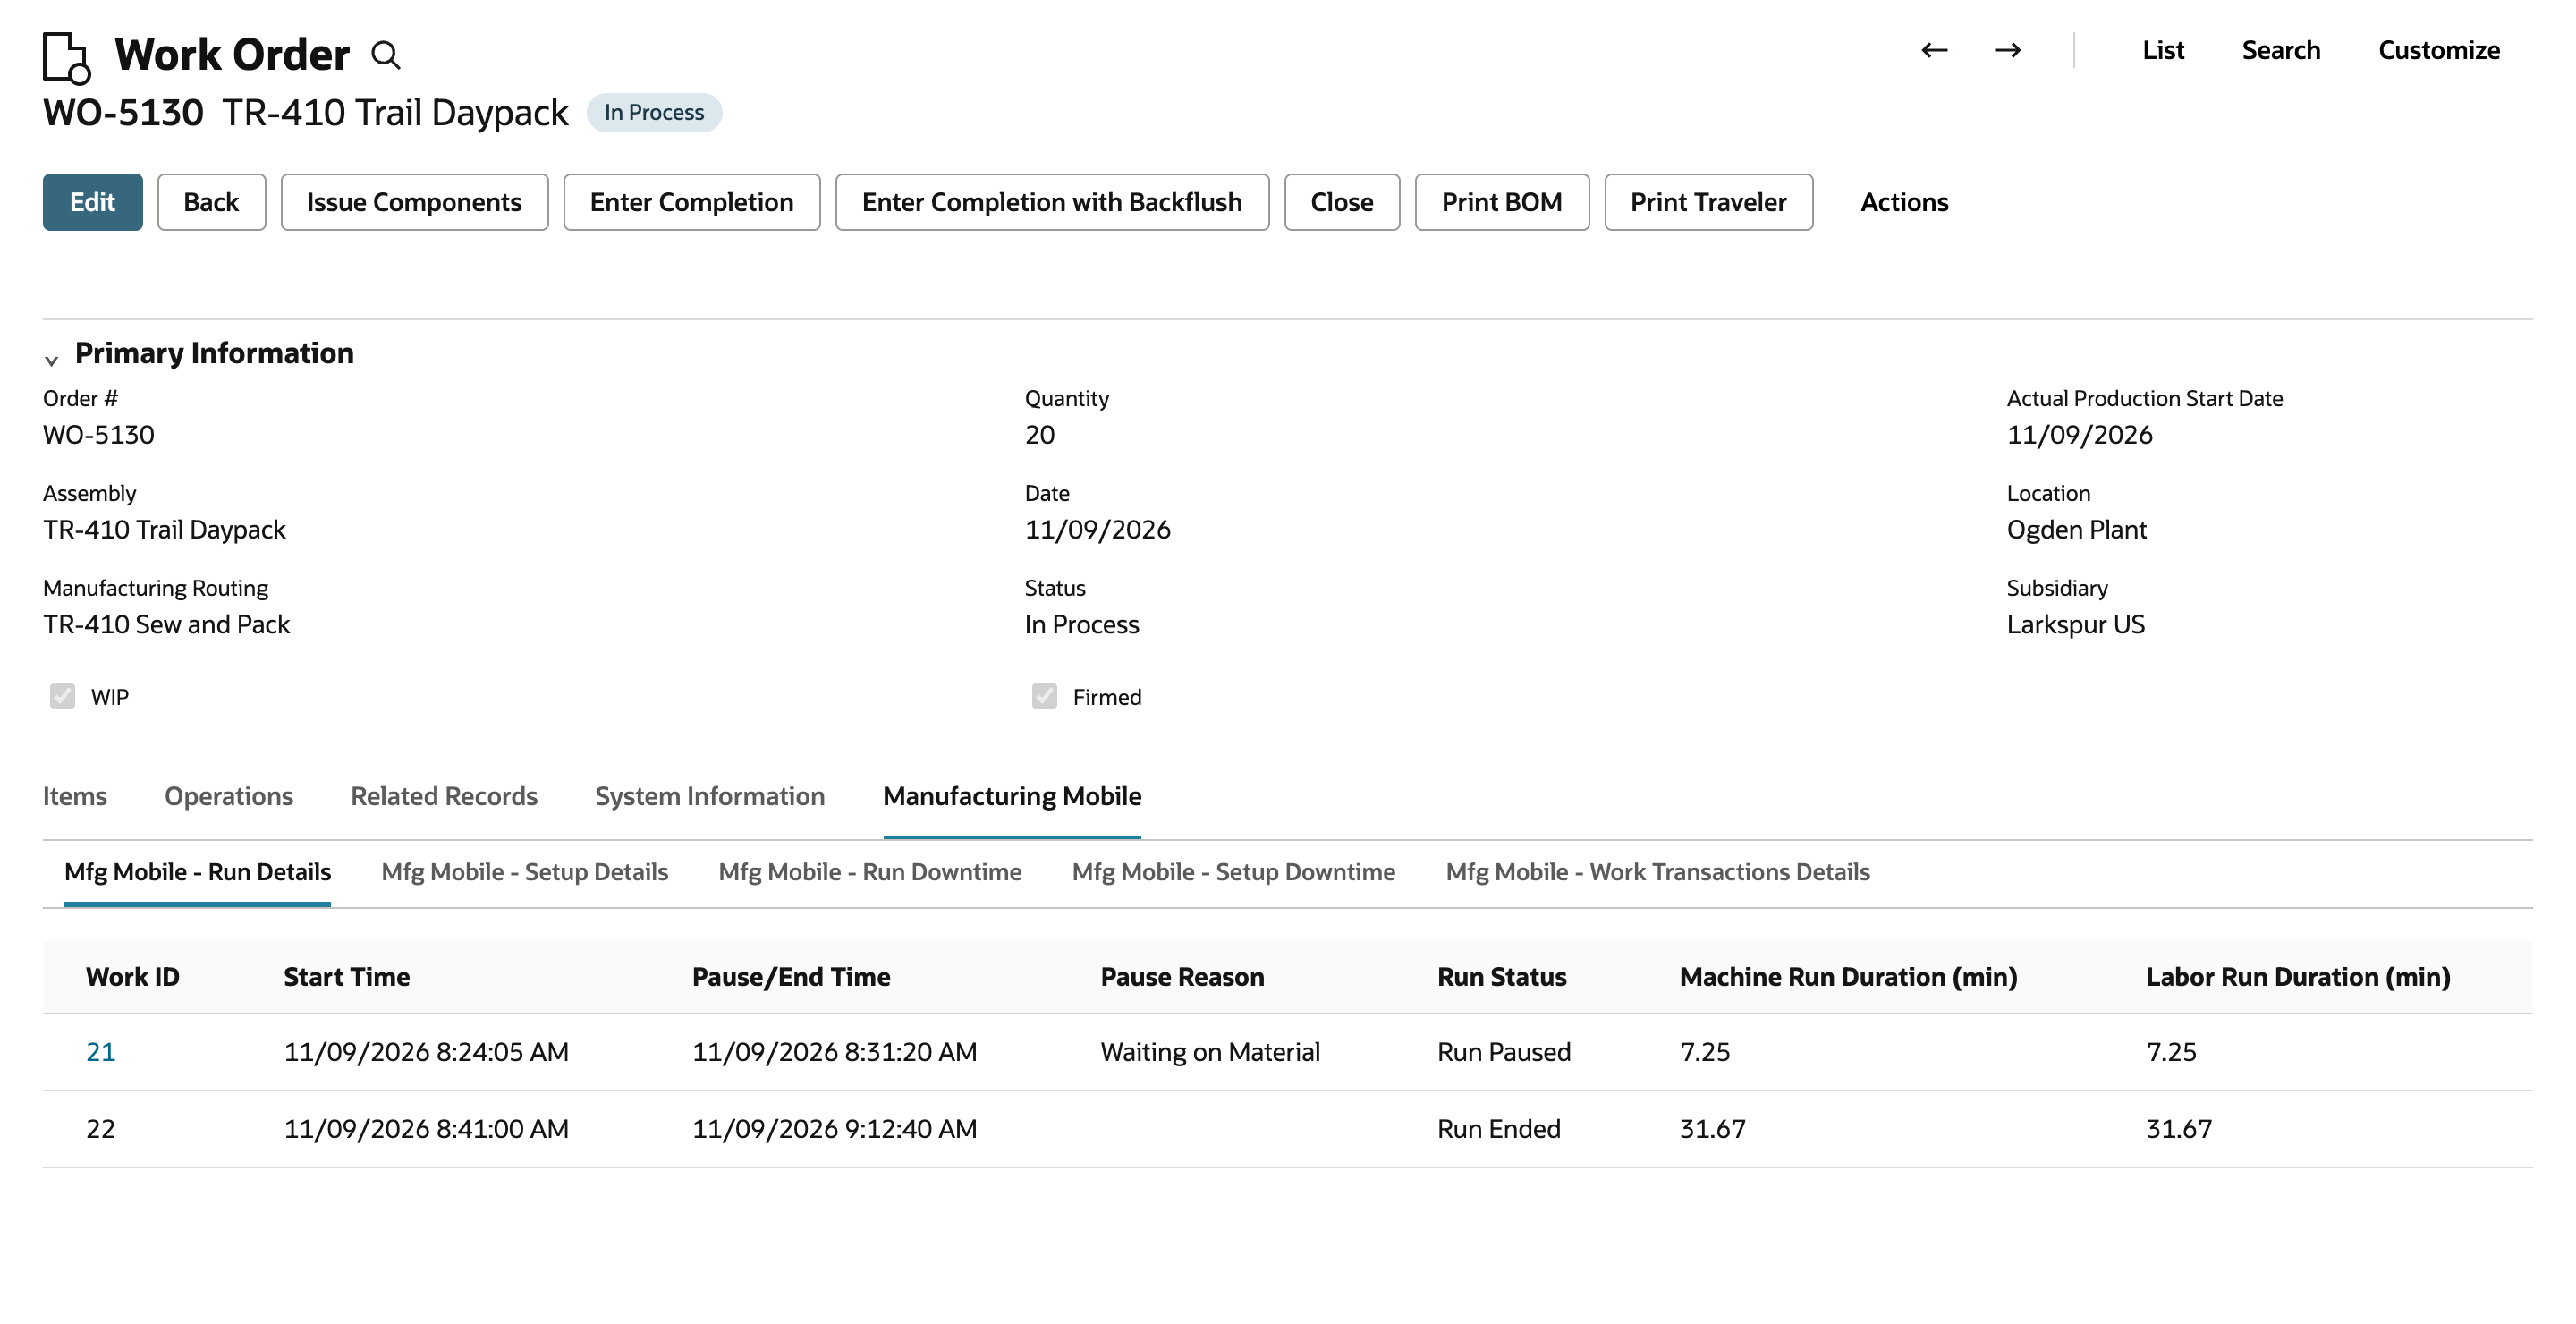This screenshot has height=1324, width=2576.
Task: Click the Close button
Action: pyautogui.click(x=1342, y=202)
